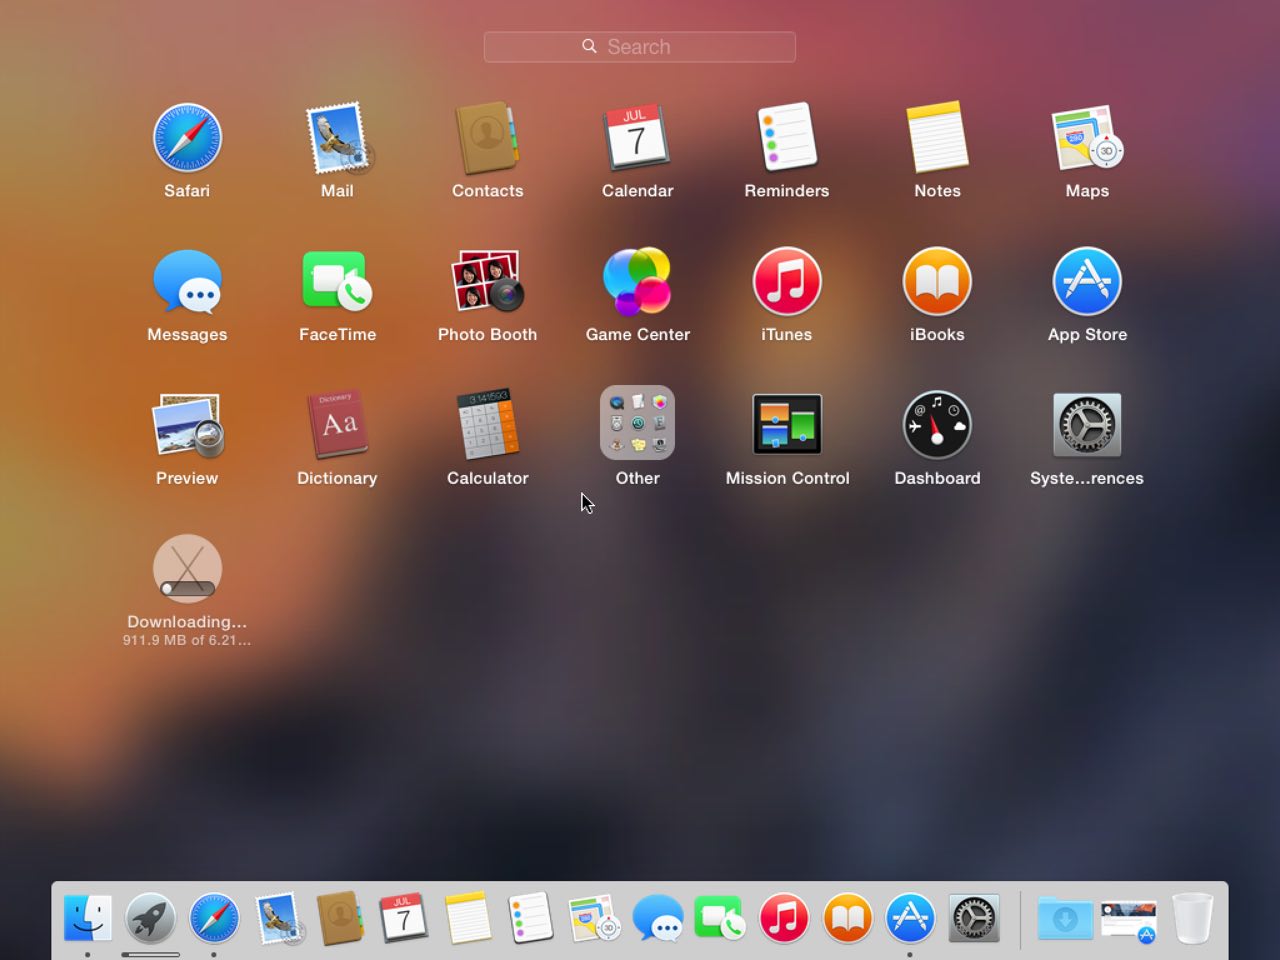Image resolution: width=1280 pixels, height=960 pixels.
Task: Open the Dictionary app
Action: 337,425
